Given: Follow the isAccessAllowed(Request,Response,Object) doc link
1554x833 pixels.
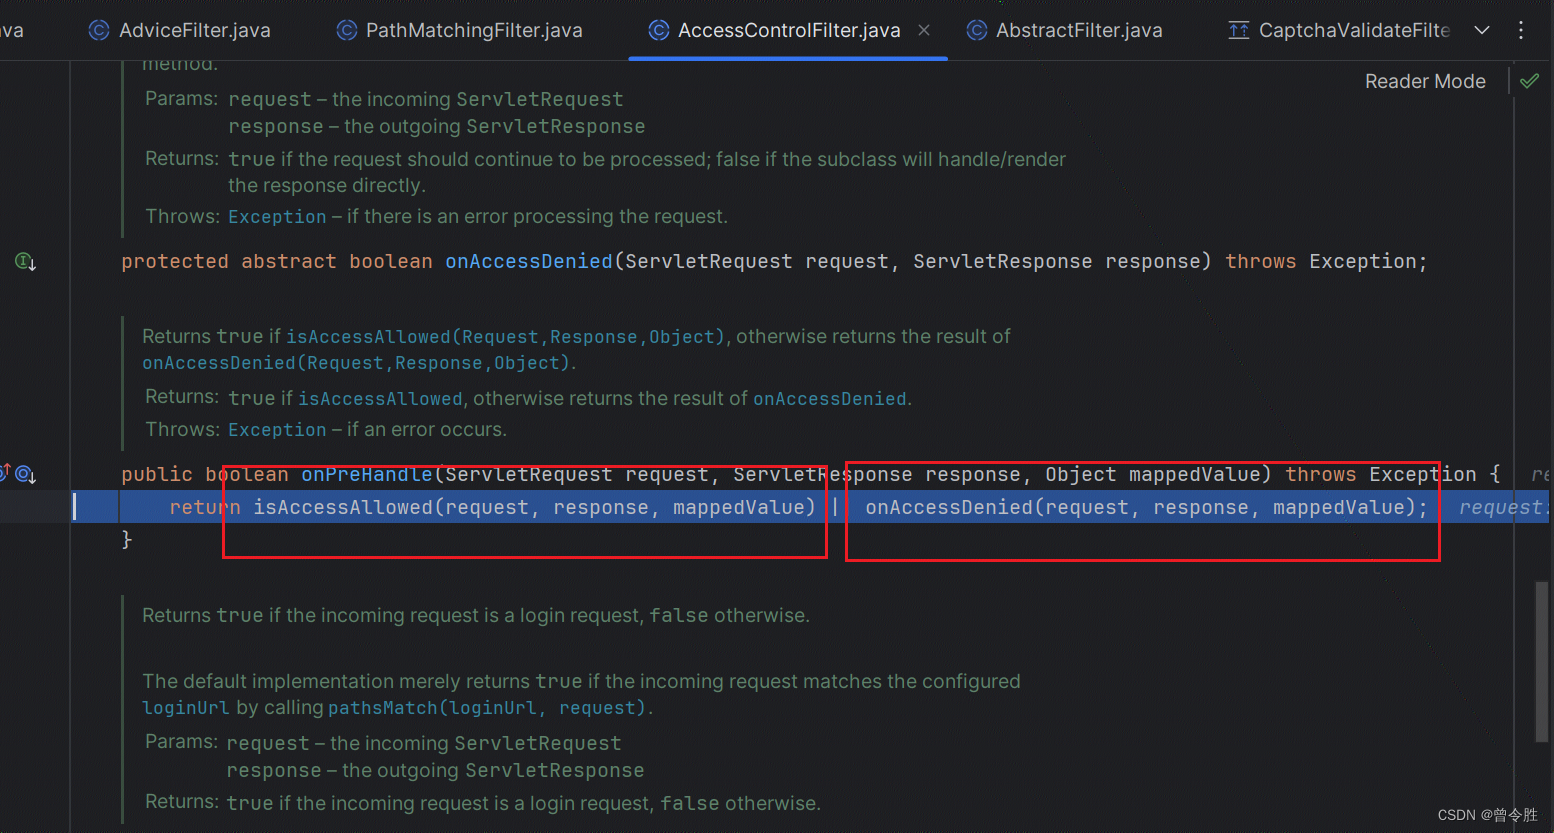Looking at the screenshot, I should (505, 337).
